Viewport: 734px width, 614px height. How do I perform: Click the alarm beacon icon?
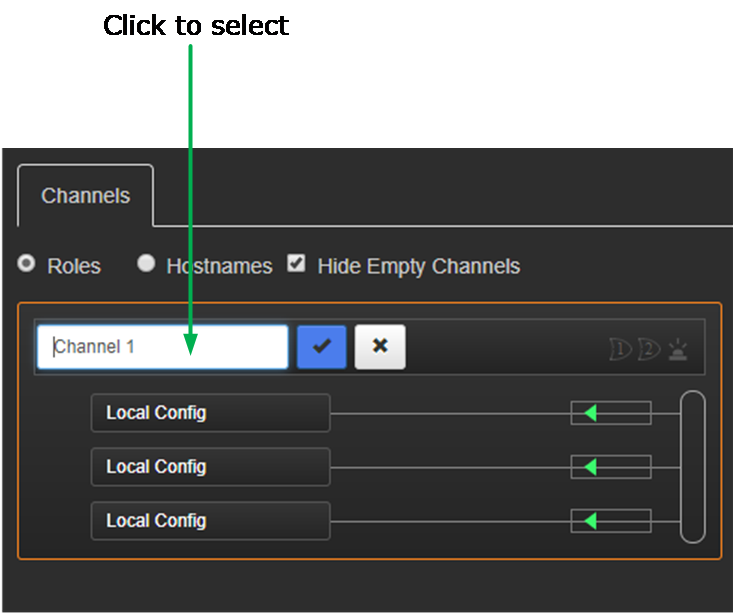pyautogui.click(x=679, y=349)
